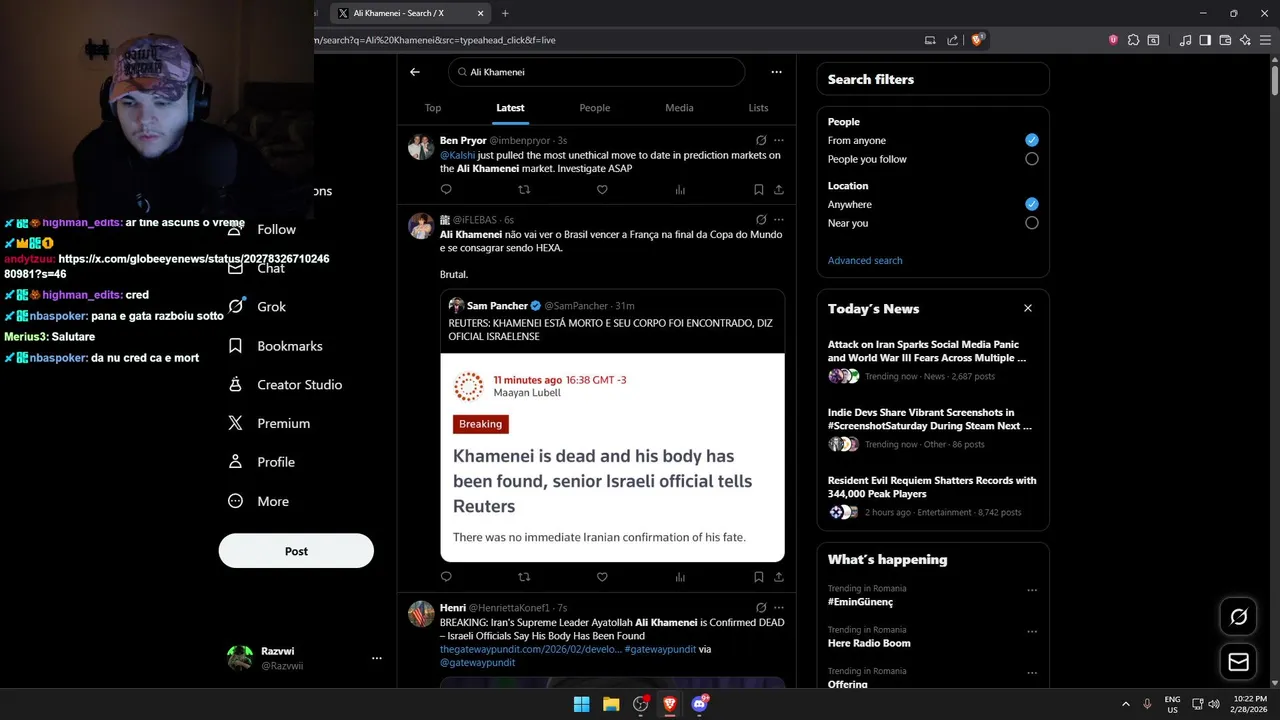Switch to Media tab
1280x720 pixels.
click(x=679, y=108)
